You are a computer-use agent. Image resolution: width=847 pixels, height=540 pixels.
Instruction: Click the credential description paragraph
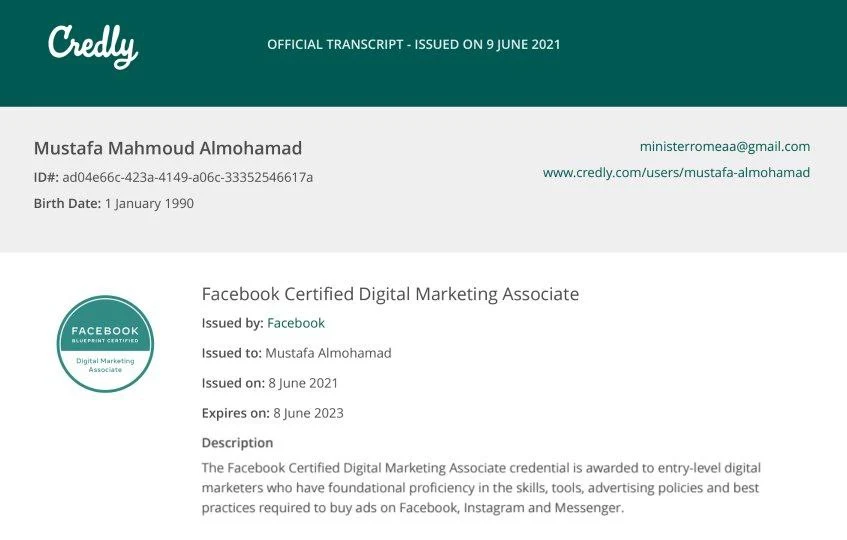tap(481, 488)
